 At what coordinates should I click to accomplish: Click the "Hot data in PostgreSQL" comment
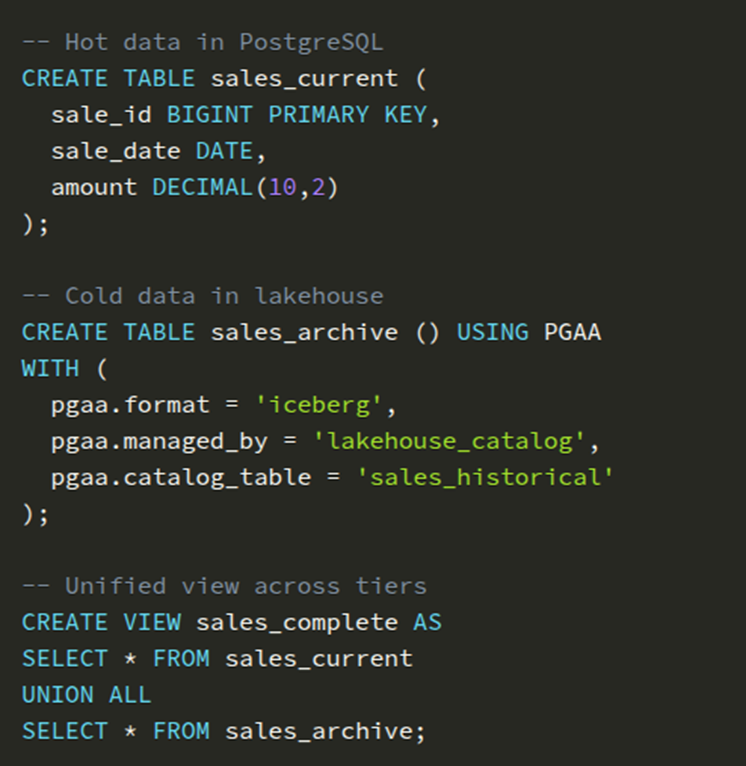202,42
